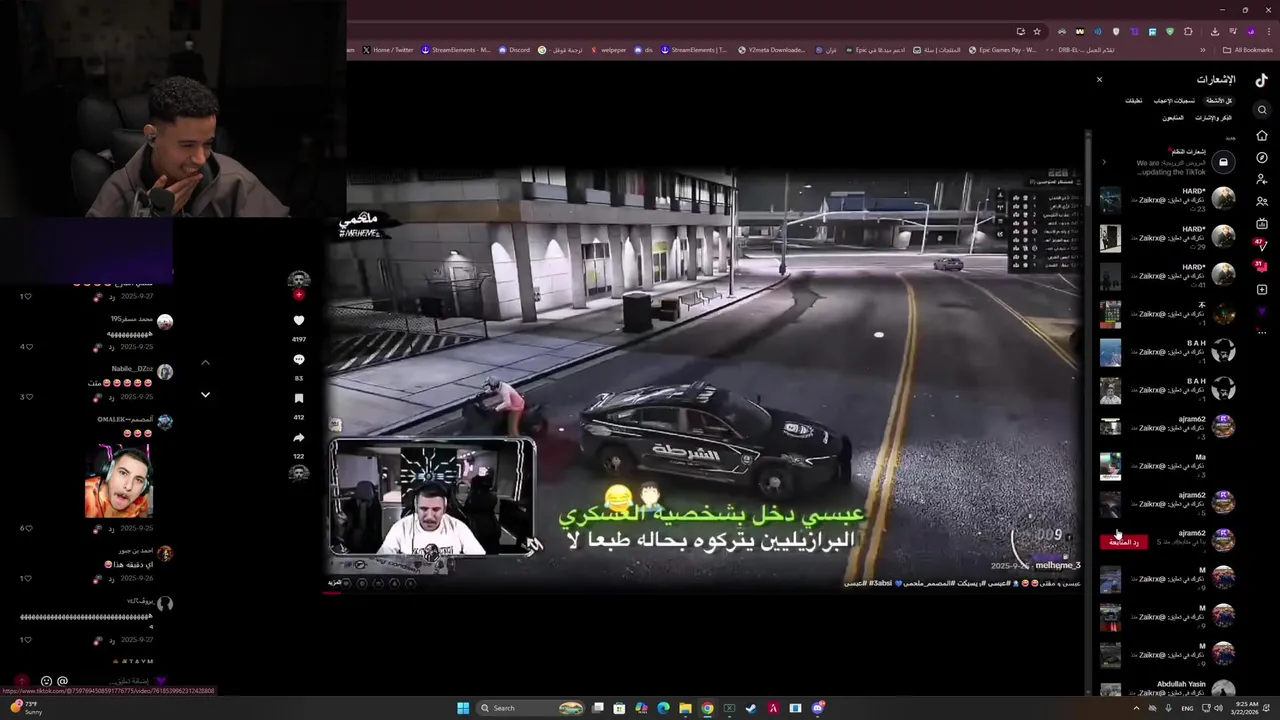Open first HARD* notification
The width and height of the screenshot is (1280, 720).
tap(1167, 200)
